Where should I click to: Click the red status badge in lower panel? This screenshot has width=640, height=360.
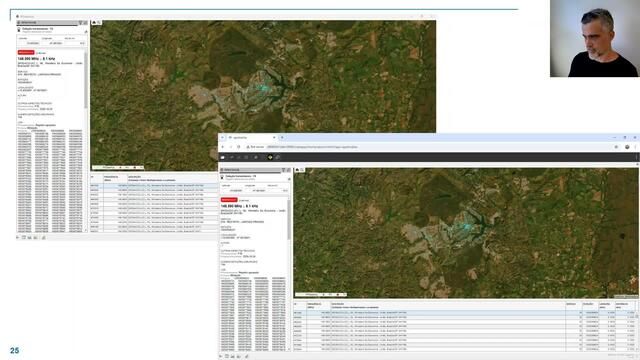[229, 200]
